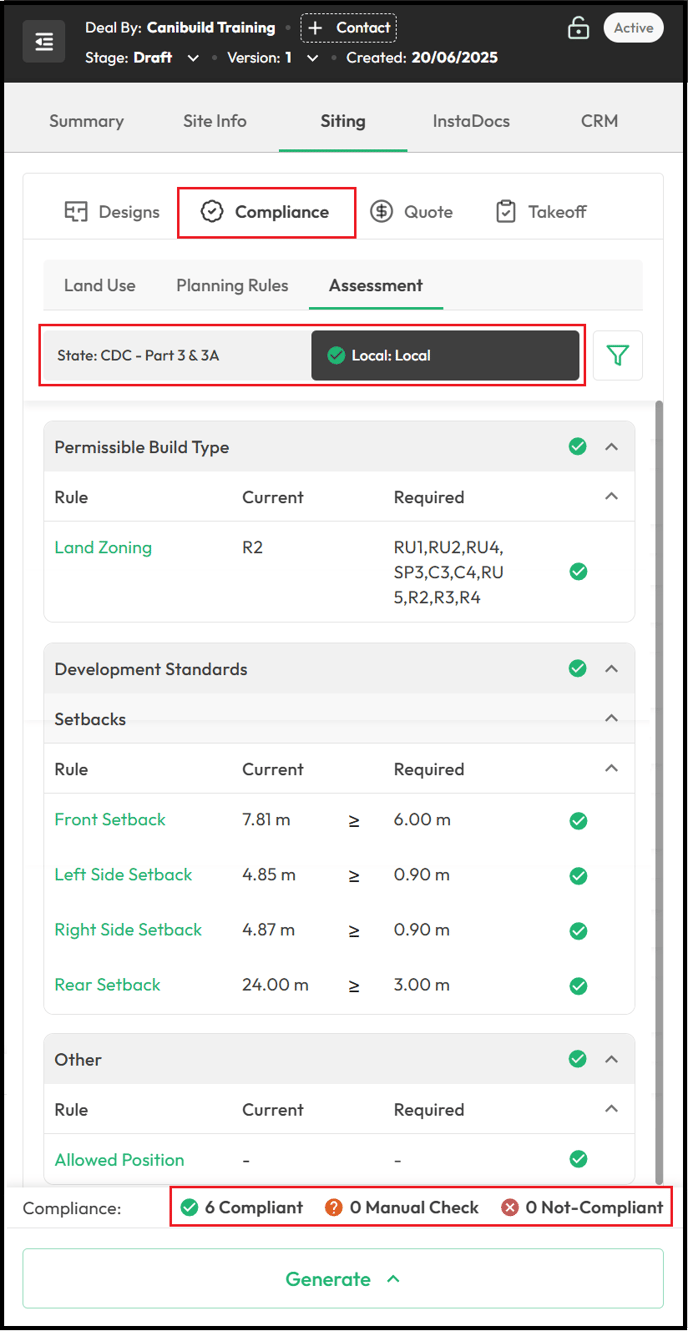This screenshot has width=688, height=1331.
Task: Click the Canibuild Training deal name
Action: pos(211,28)
